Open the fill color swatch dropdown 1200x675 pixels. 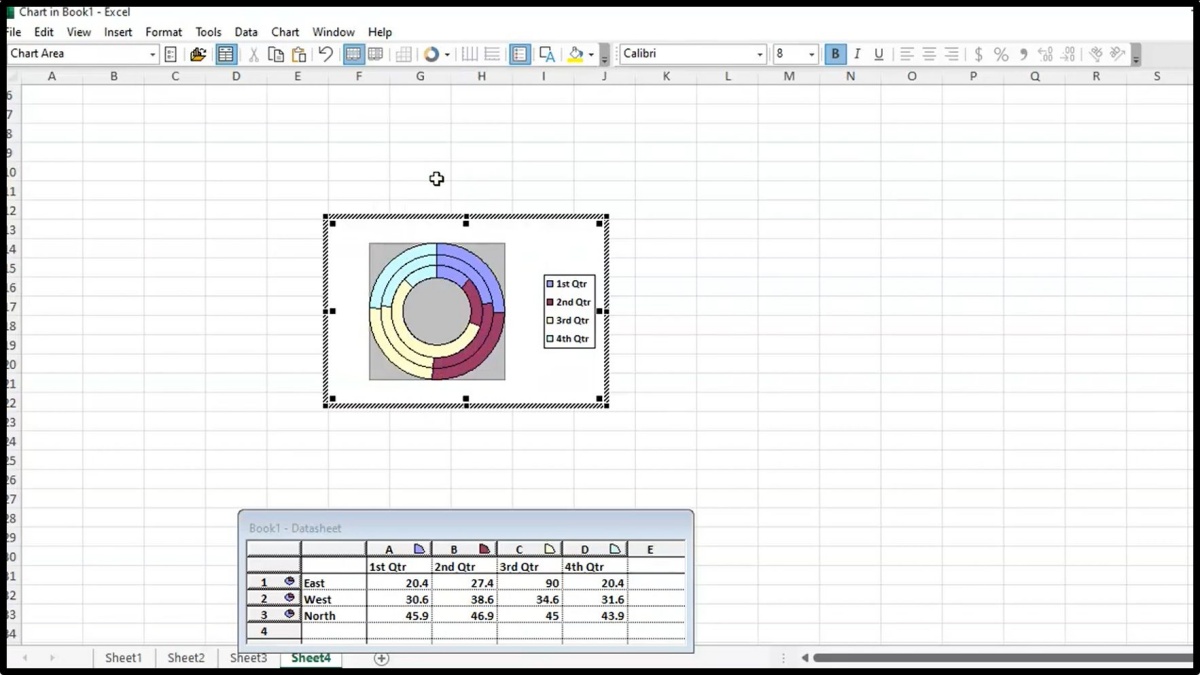coord(590,54)
